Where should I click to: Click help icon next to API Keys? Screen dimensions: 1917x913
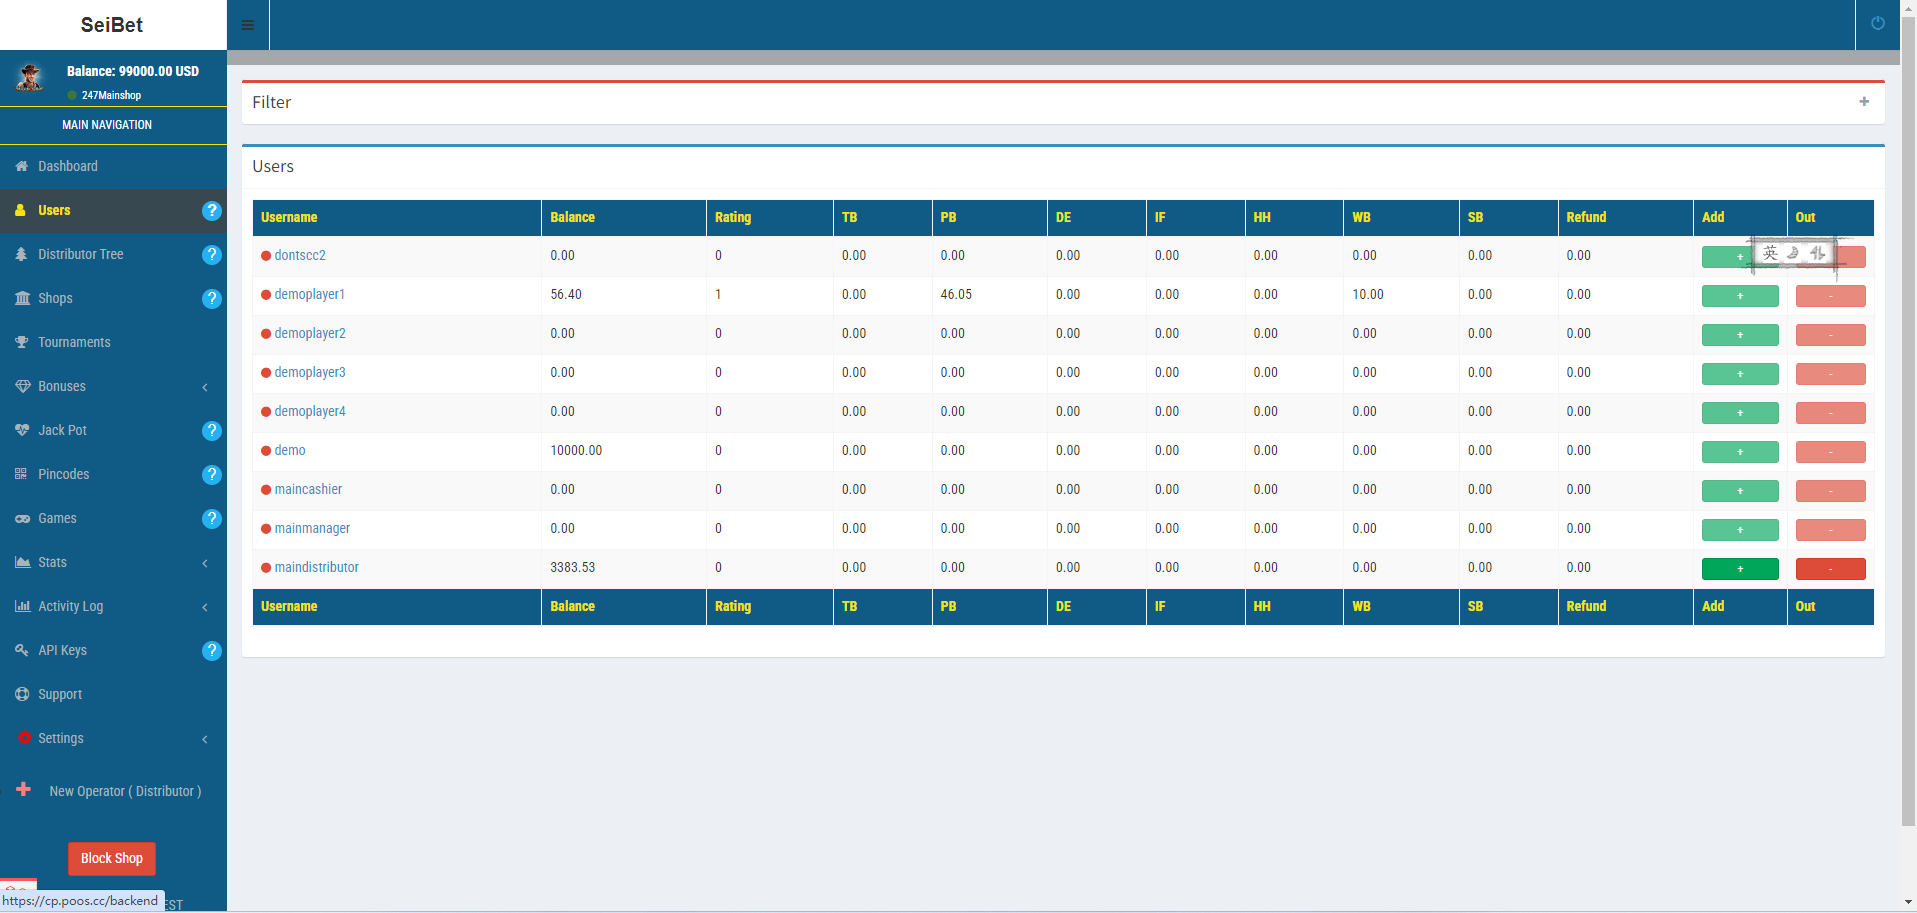coord(212,651)
